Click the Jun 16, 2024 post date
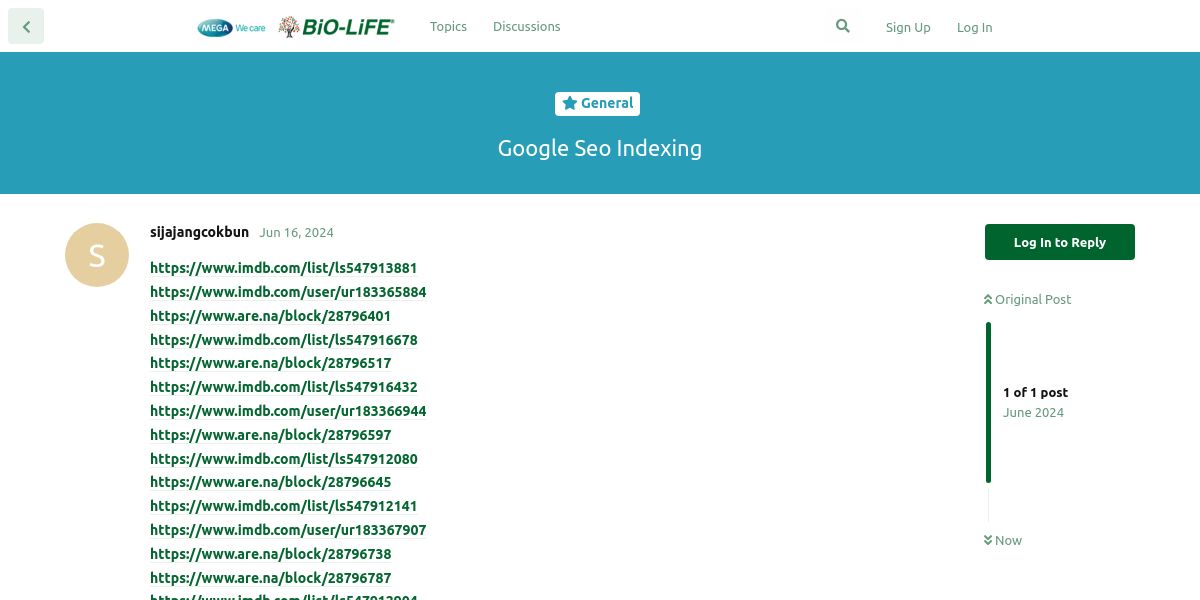This screenshot has height=600, width=1200. pos(296,233)
